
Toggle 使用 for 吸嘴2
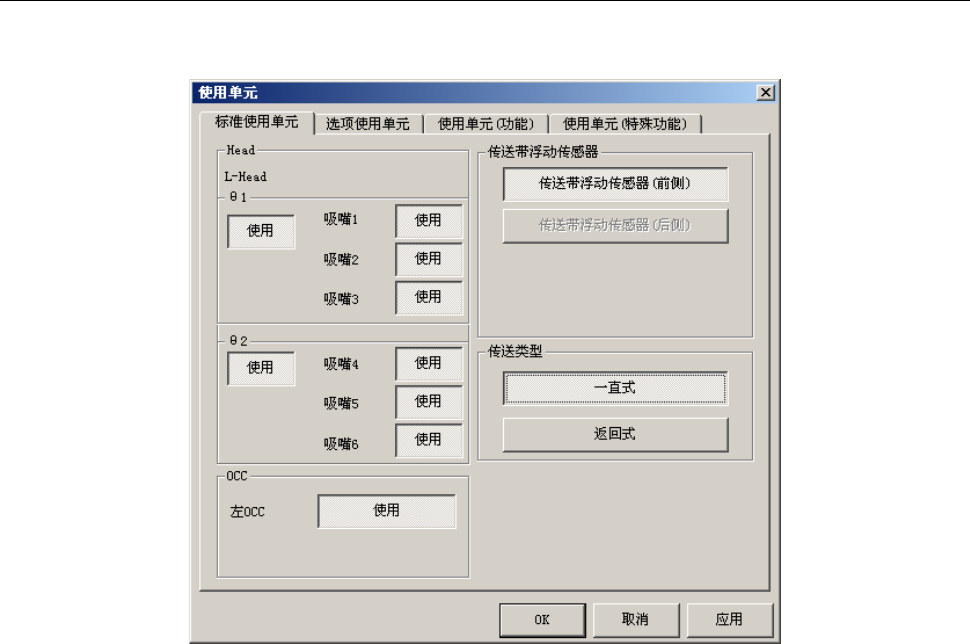pyautogui.click(x=429, y=259)
